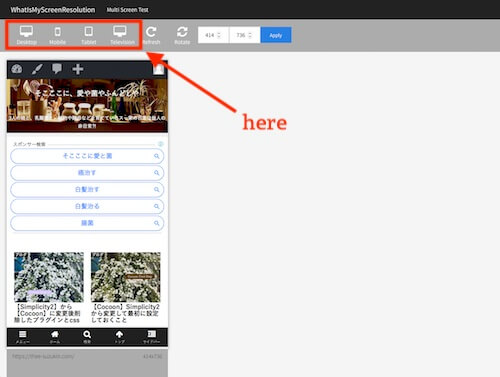
Task: Open the sidebar icon in bottom bar
Action: click(x=152, y=337)
